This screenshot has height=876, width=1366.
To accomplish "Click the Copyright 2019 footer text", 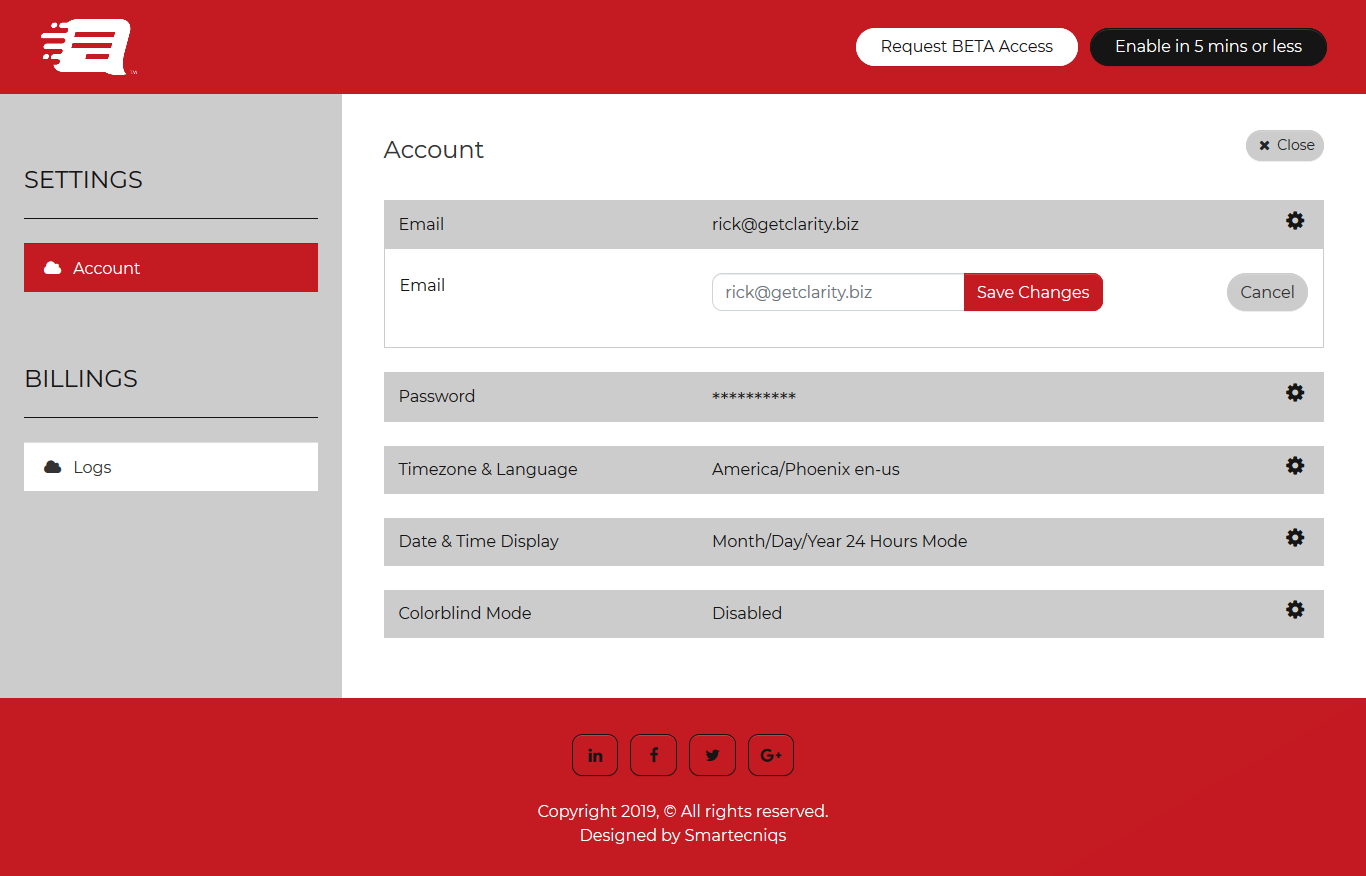I will tap(683, 811).
